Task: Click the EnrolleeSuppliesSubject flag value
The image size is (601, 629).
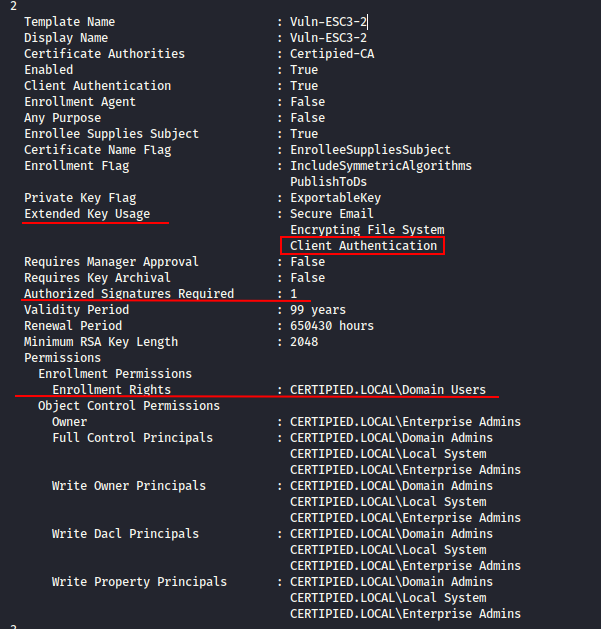Action: coord(370,150)
